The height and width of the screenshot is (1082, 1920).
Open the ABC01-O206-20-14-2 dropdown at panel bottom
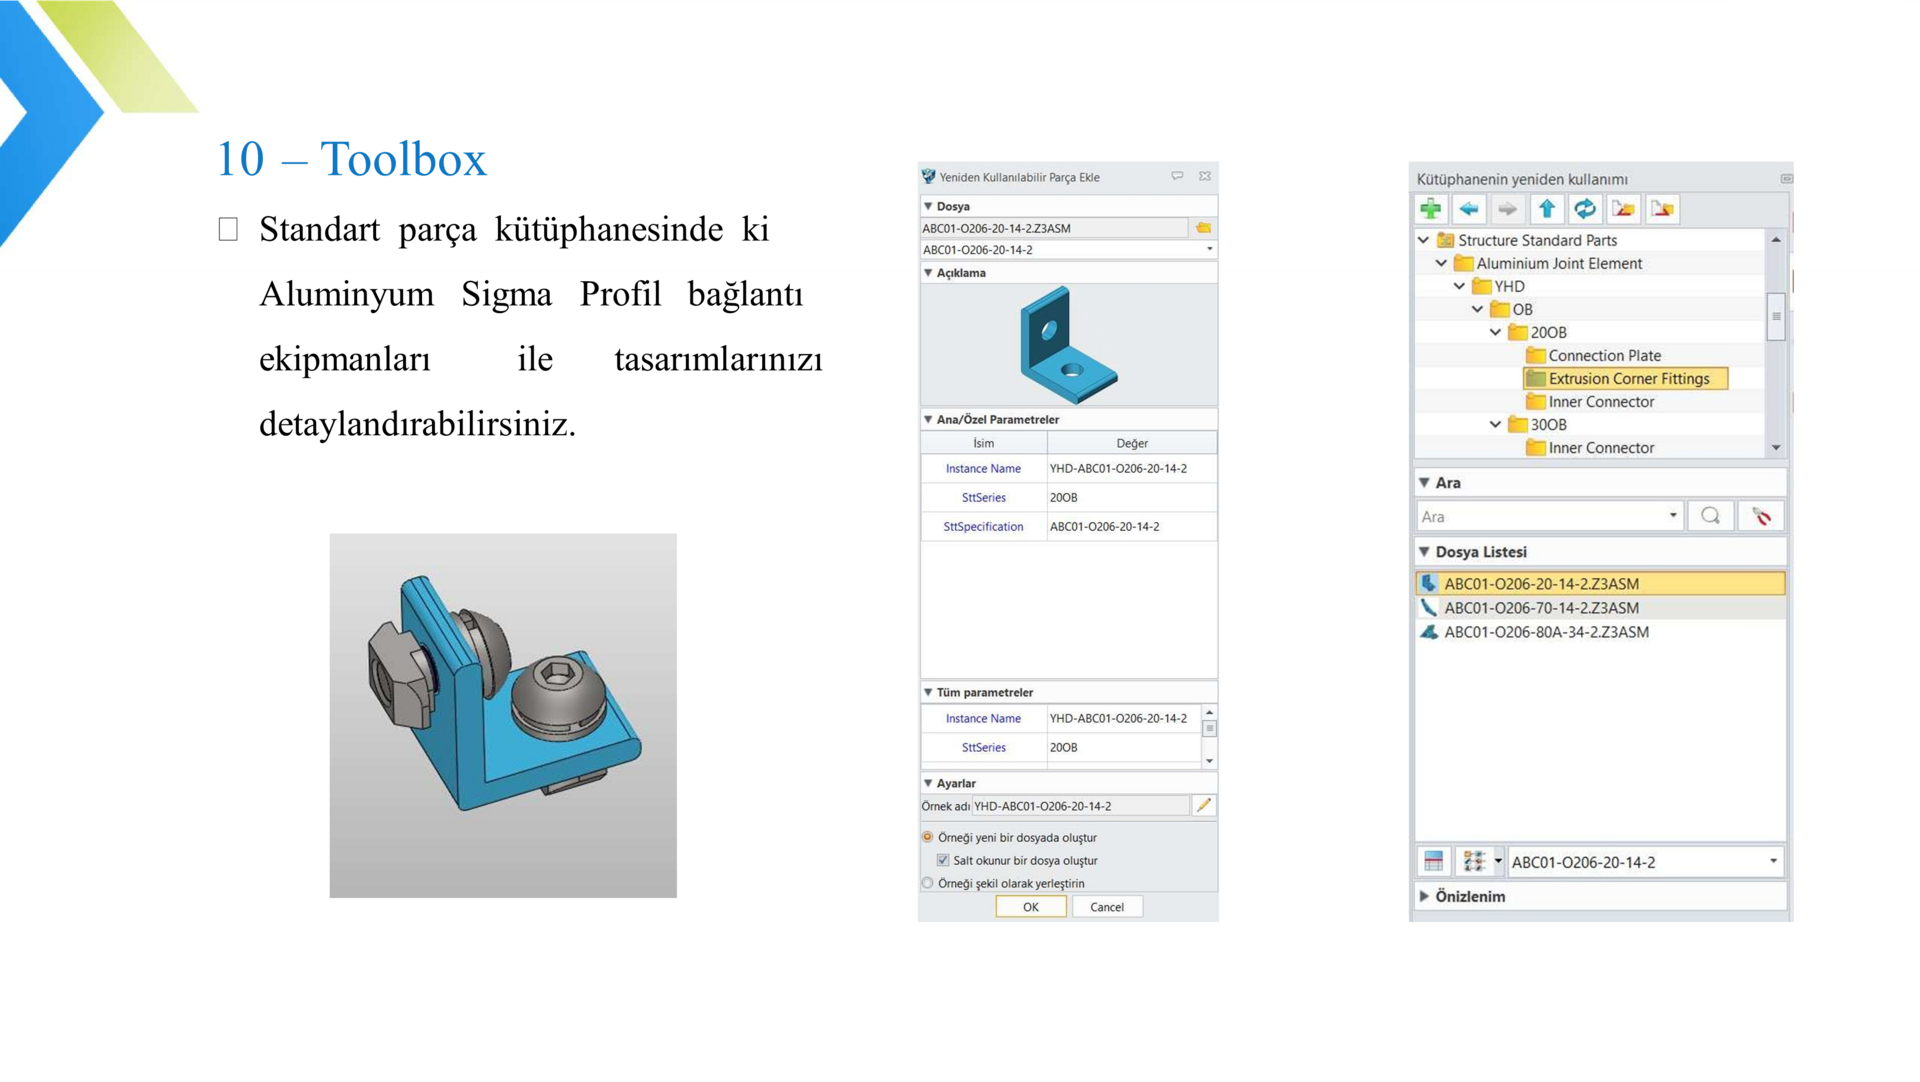click(1772, 861)
